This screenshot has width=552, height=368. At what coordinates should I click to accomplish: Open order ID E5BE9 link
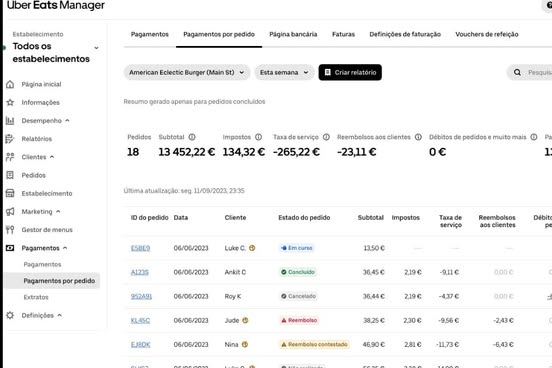(x=140, y=248)
